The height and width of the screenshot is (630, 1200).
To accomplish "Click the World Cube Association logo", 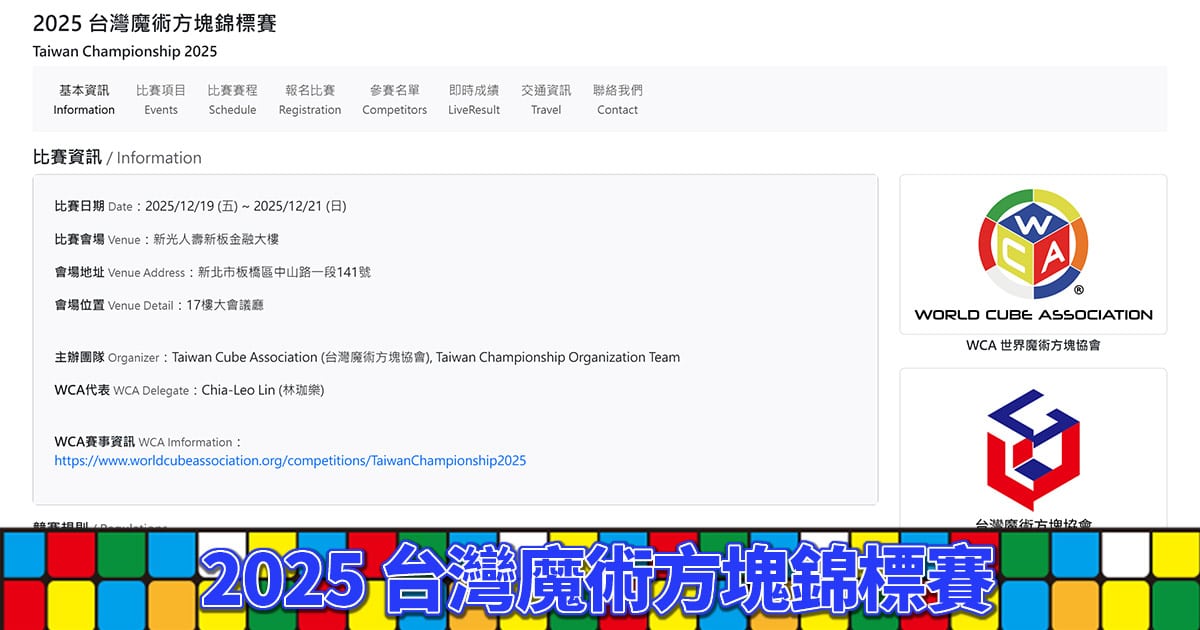I will tap(1033, 254).
